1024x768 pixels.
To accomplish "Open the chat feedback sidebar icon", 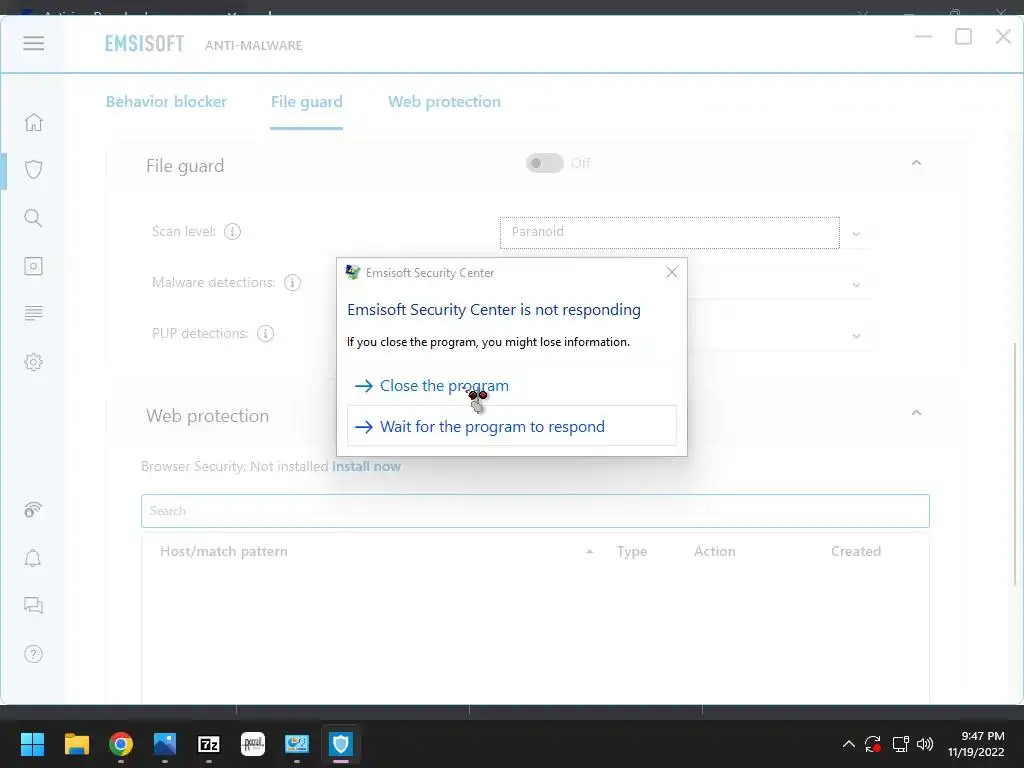I will [x=33, y=605].
